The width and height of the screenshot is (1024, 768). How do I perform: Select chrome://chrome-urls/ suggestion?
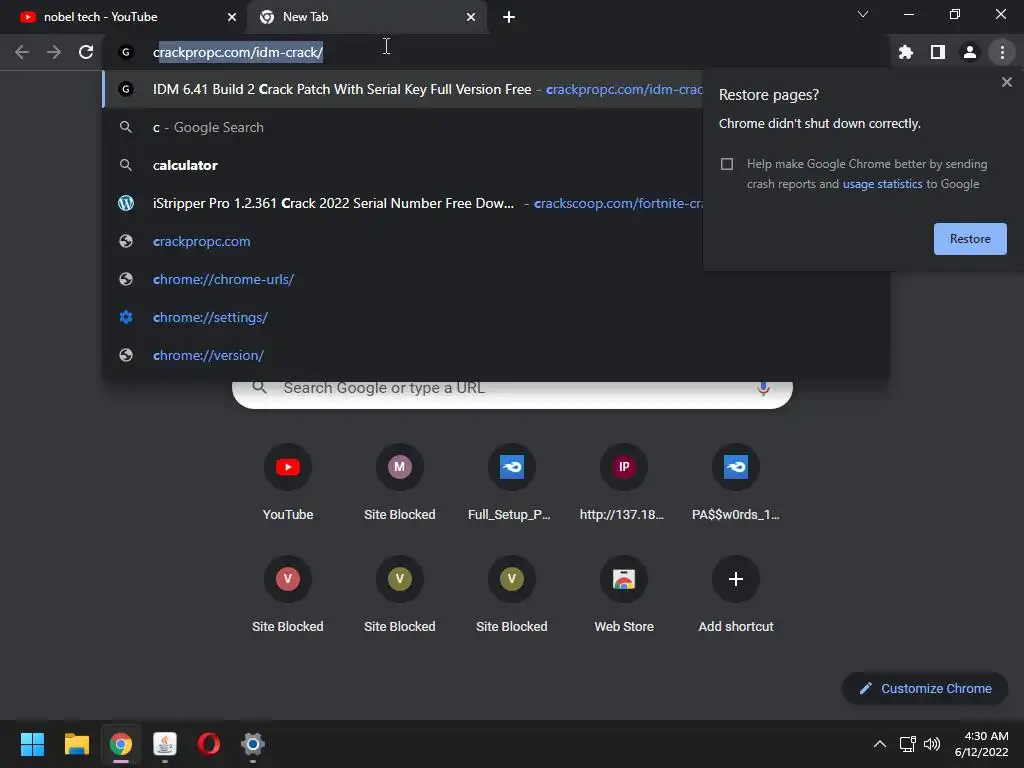pos(496,279)
